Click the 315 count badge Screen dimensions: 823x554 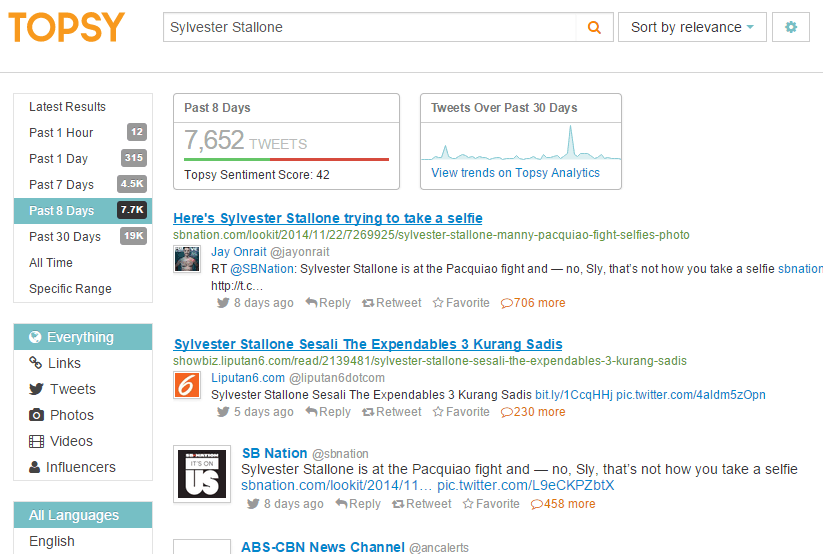pyautogui.click(x=134, y=158)
